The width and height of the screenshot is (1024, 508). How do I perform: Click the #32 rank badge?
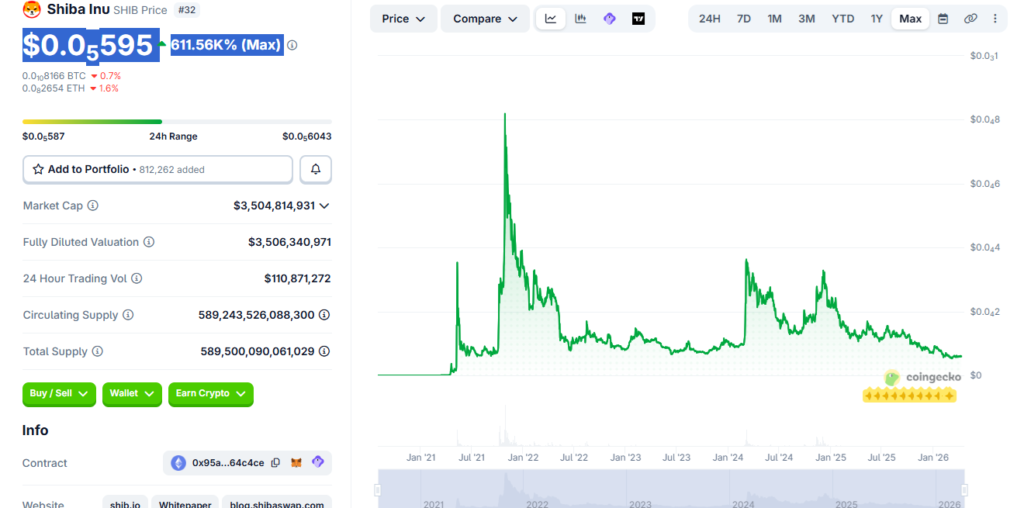pyautogui.click(x=189, y=10)
